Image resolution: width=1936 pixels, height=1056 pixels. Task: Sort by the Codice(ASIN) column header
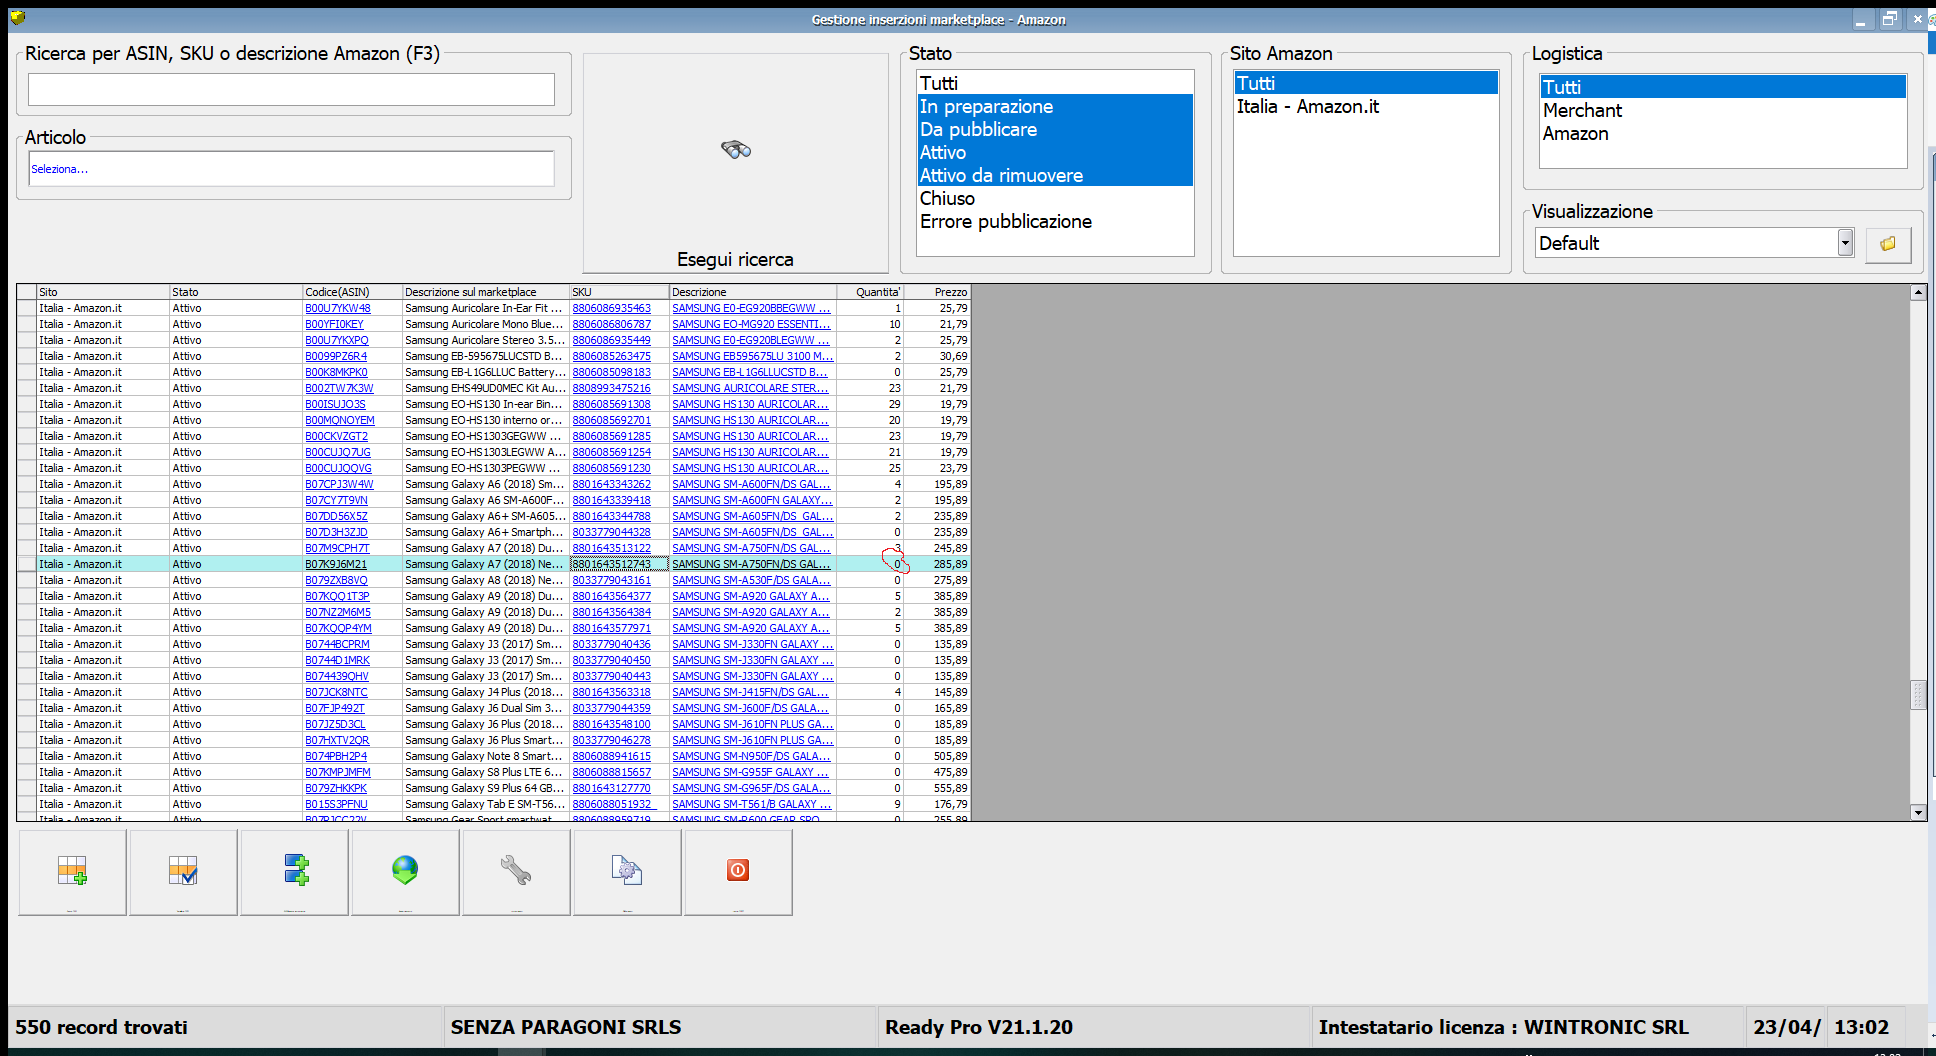352,292
